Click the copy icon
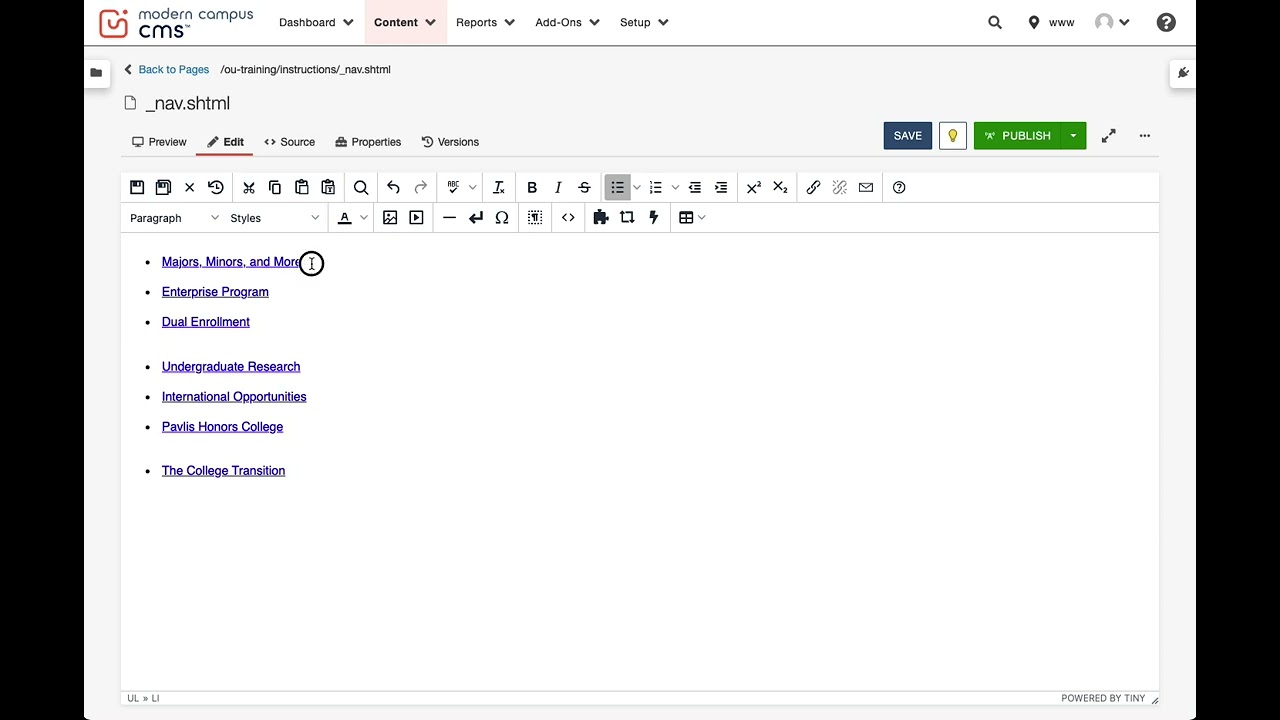 (275, 187)
